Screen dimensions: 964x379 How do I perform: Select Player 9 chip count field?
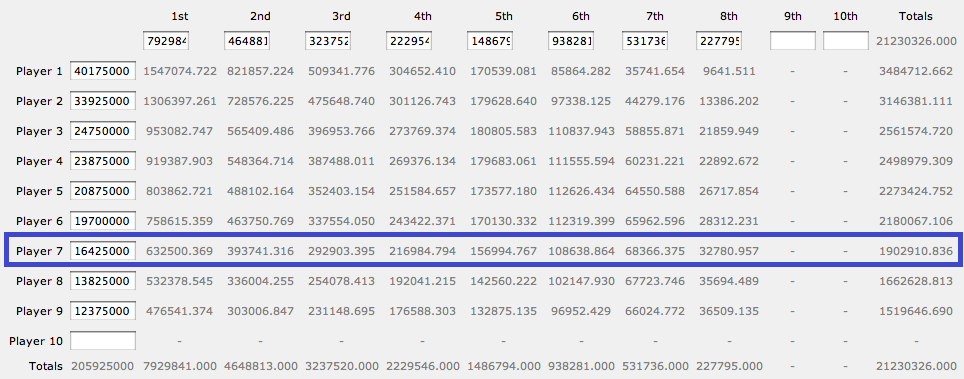pos(103,311)
